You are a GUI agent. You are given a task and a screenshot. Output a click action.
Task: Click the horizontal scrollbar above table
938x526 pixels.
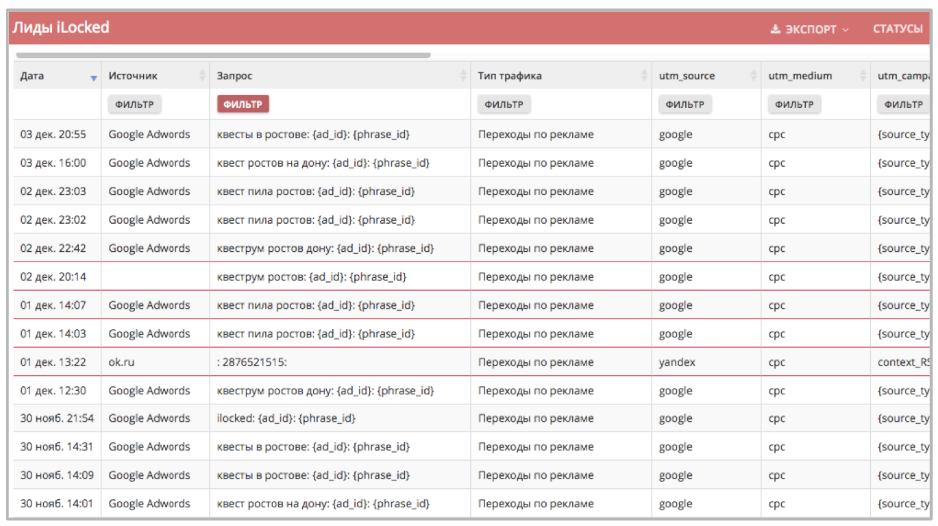pyautogui.click(x=223, y=55)
